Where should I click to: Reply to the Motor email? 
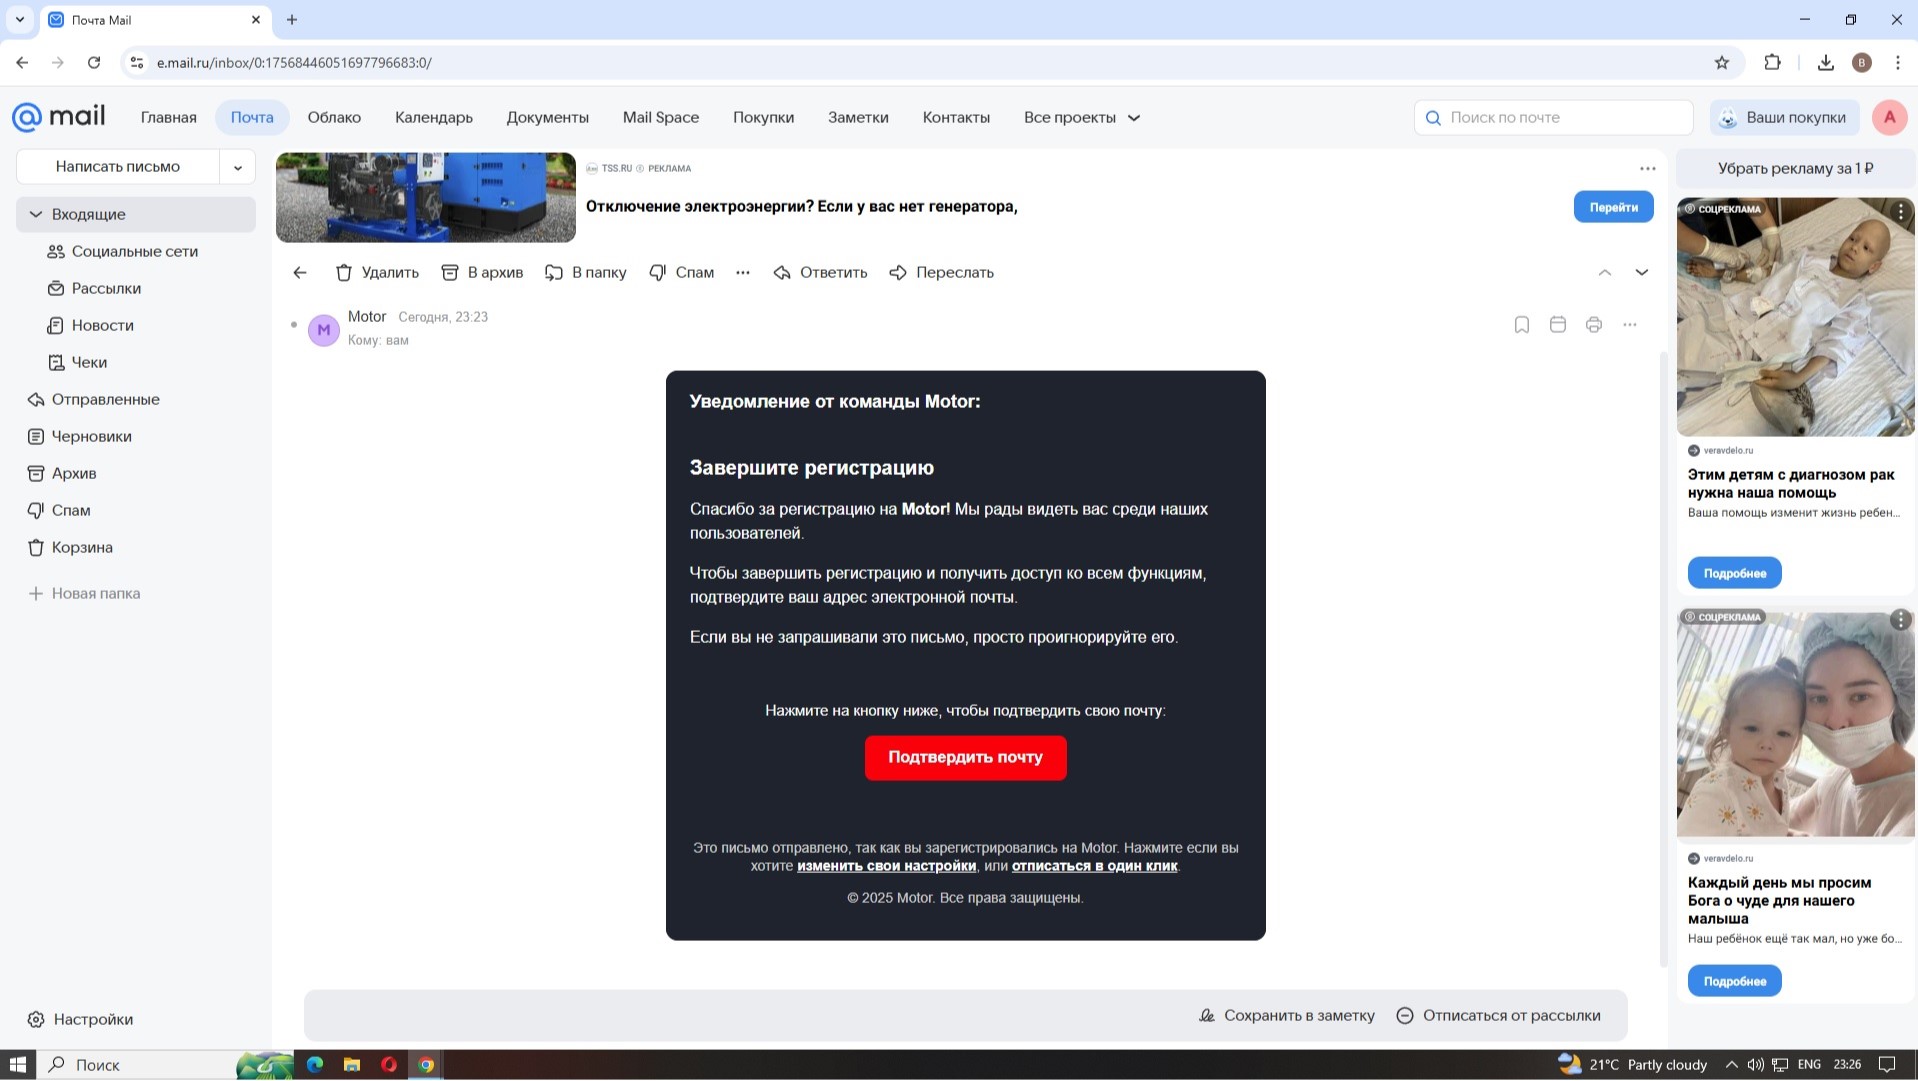pos(820,272)
